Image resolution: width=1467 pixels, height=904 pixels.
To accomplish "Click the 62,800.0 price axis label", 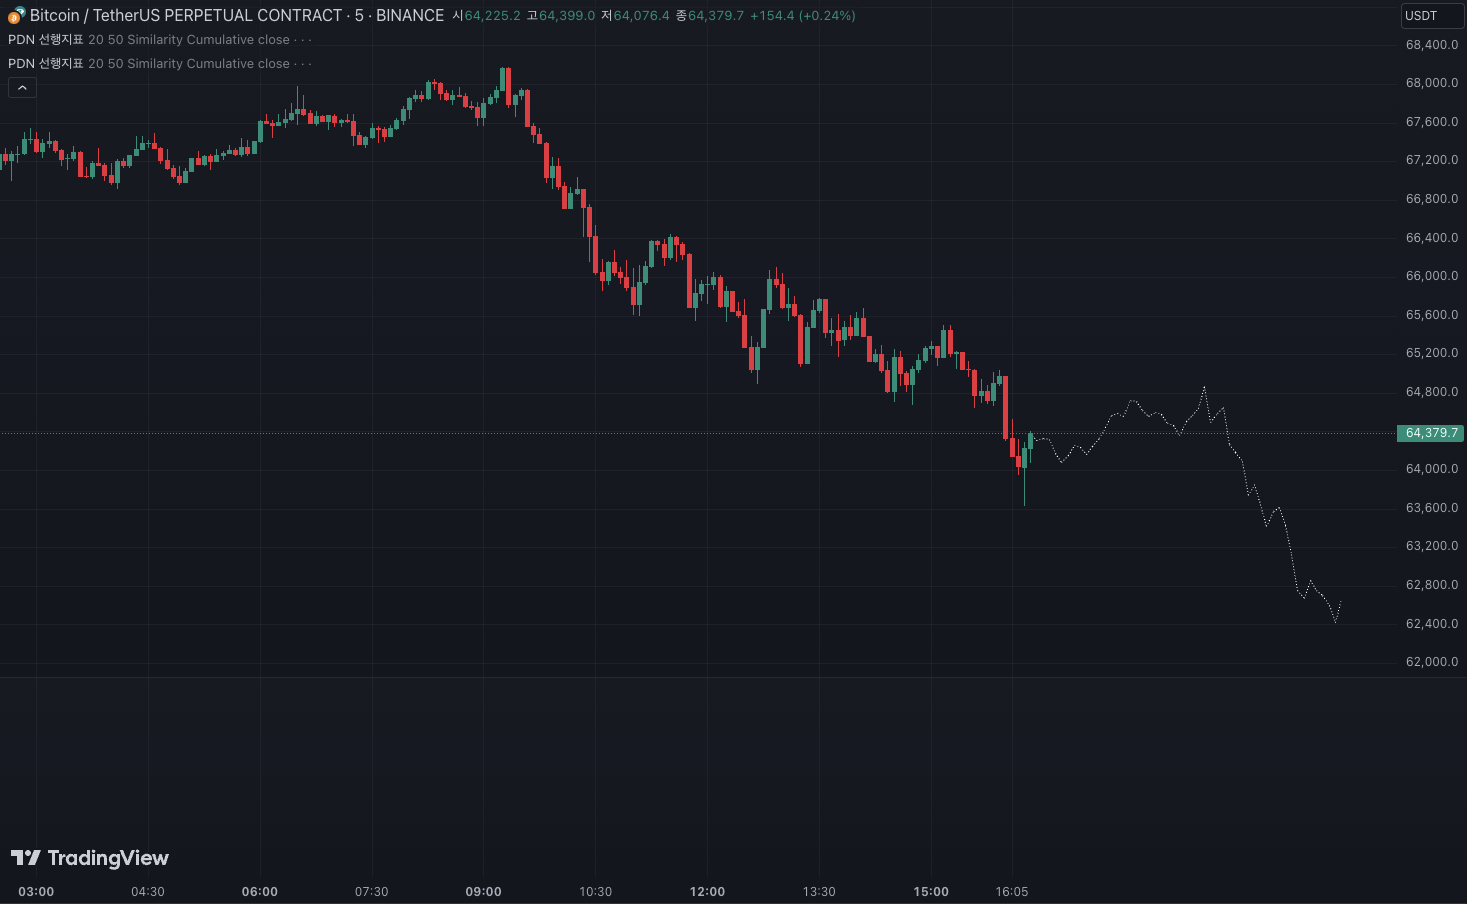I will (1432, 585).
